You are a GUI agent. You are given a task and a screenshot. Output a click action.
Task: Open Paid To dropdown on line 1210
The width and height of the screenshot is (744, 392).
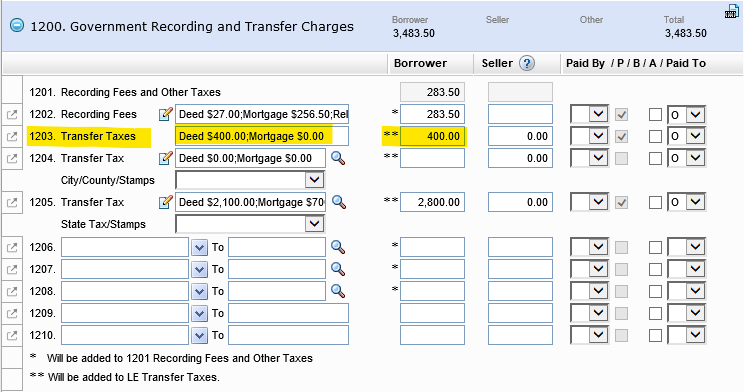[687, 336]
